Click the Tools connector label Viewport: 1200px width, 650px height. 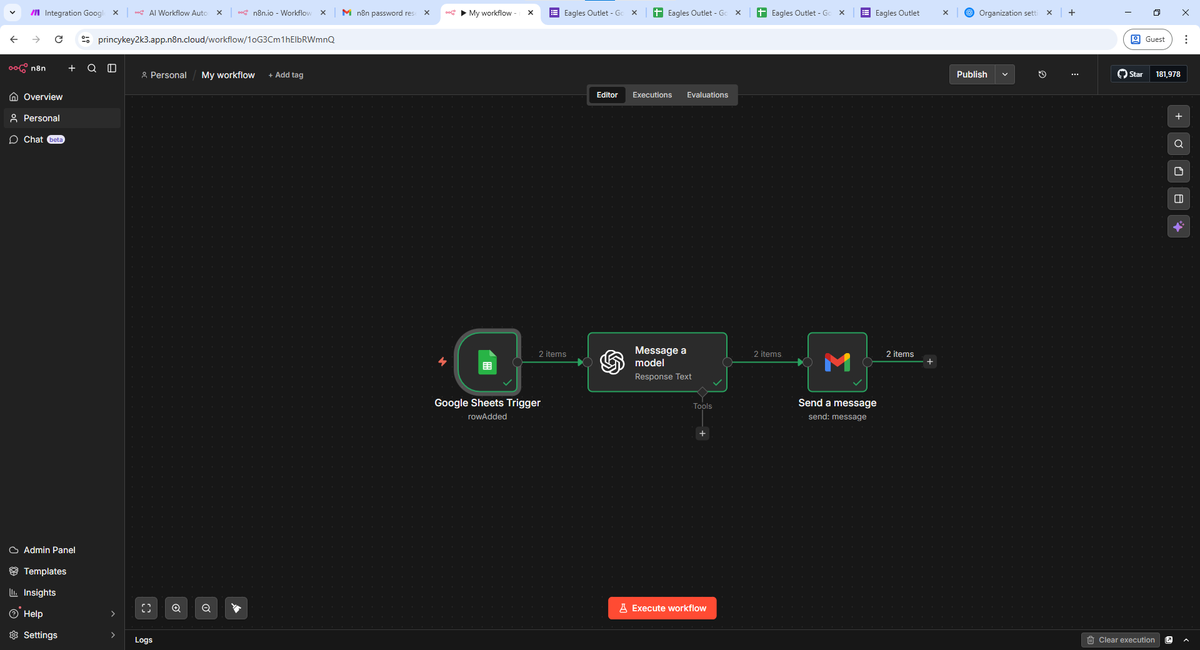click(702, 406)
